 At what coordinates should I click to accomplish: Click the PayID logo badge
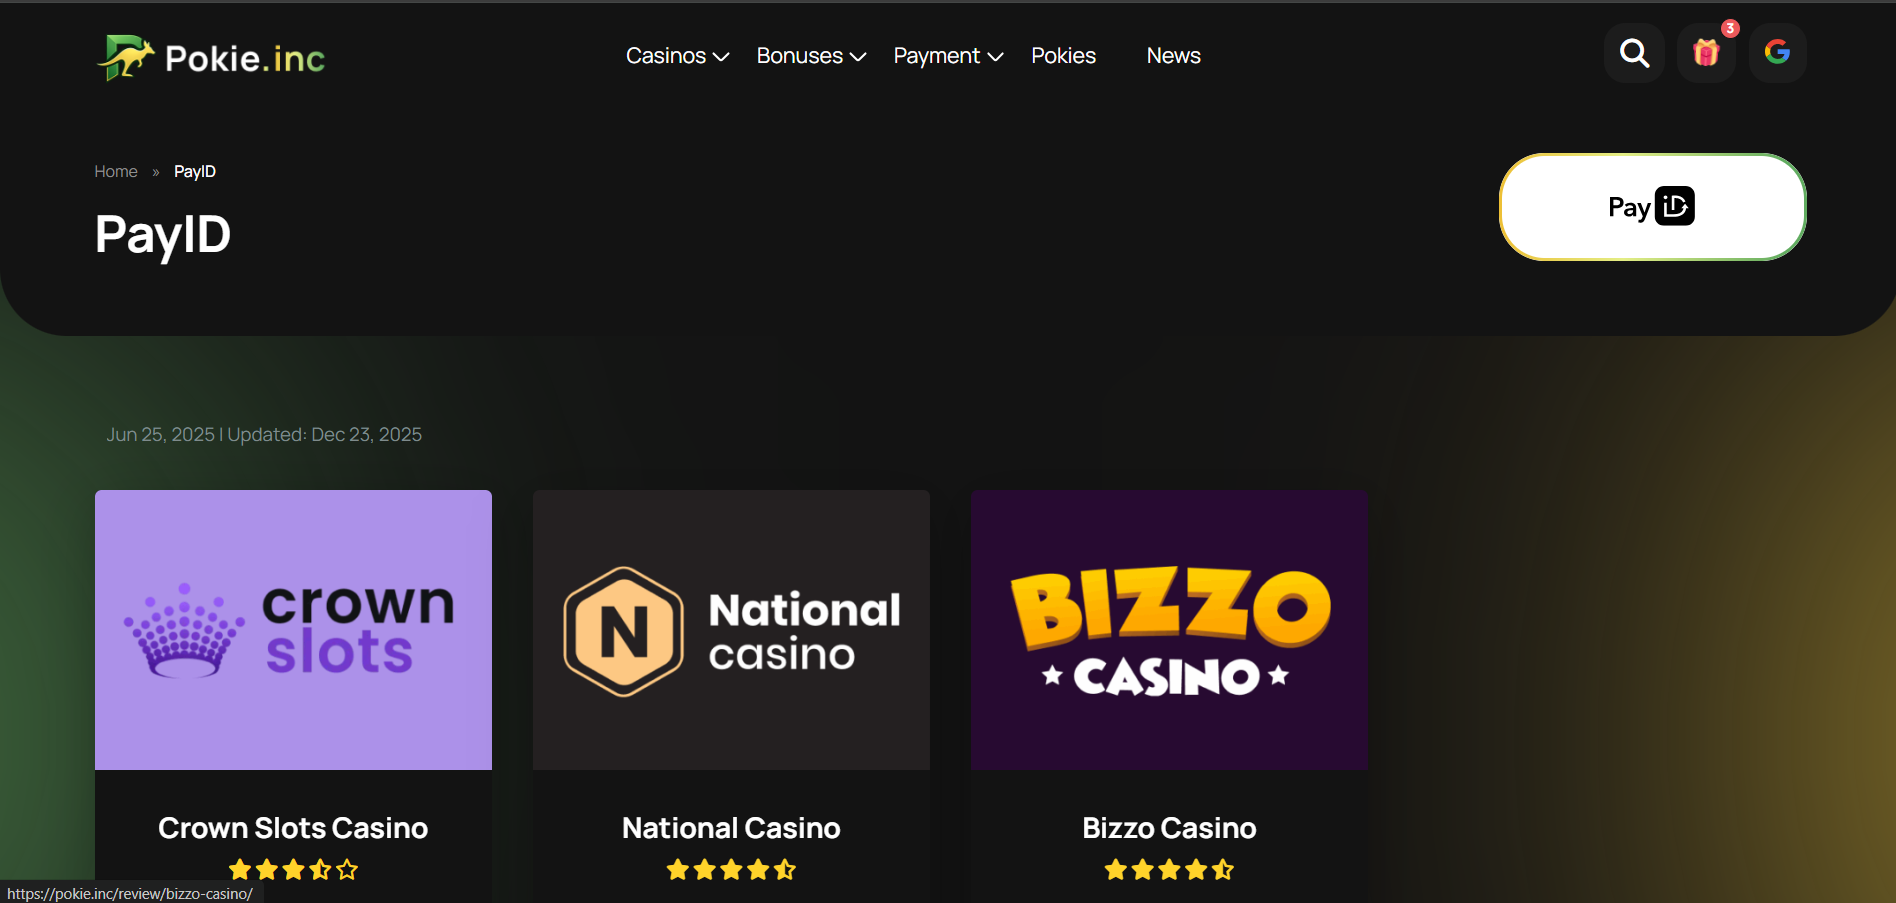click(1652, 207)
